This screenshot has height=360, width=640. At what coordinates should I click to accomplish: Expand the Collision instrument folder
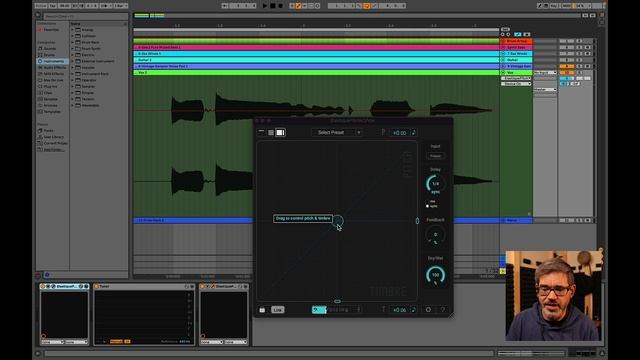point(73,36)
